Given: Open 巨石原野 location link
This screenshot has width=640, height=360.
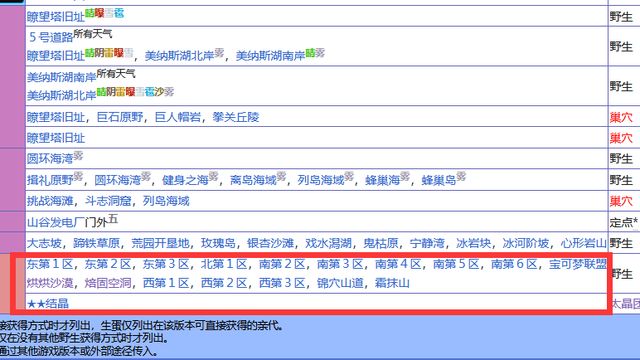Looking at the screenshot, I should click(x=120, y=118).
